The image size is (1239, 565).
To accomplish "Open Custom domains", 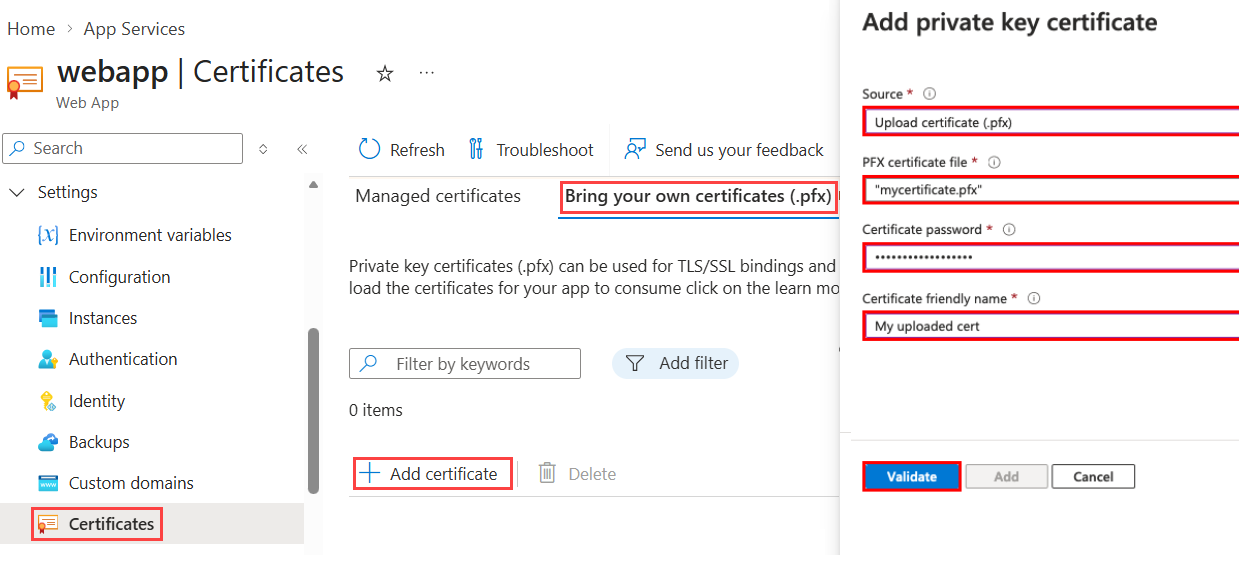I will tap(131, 483).
